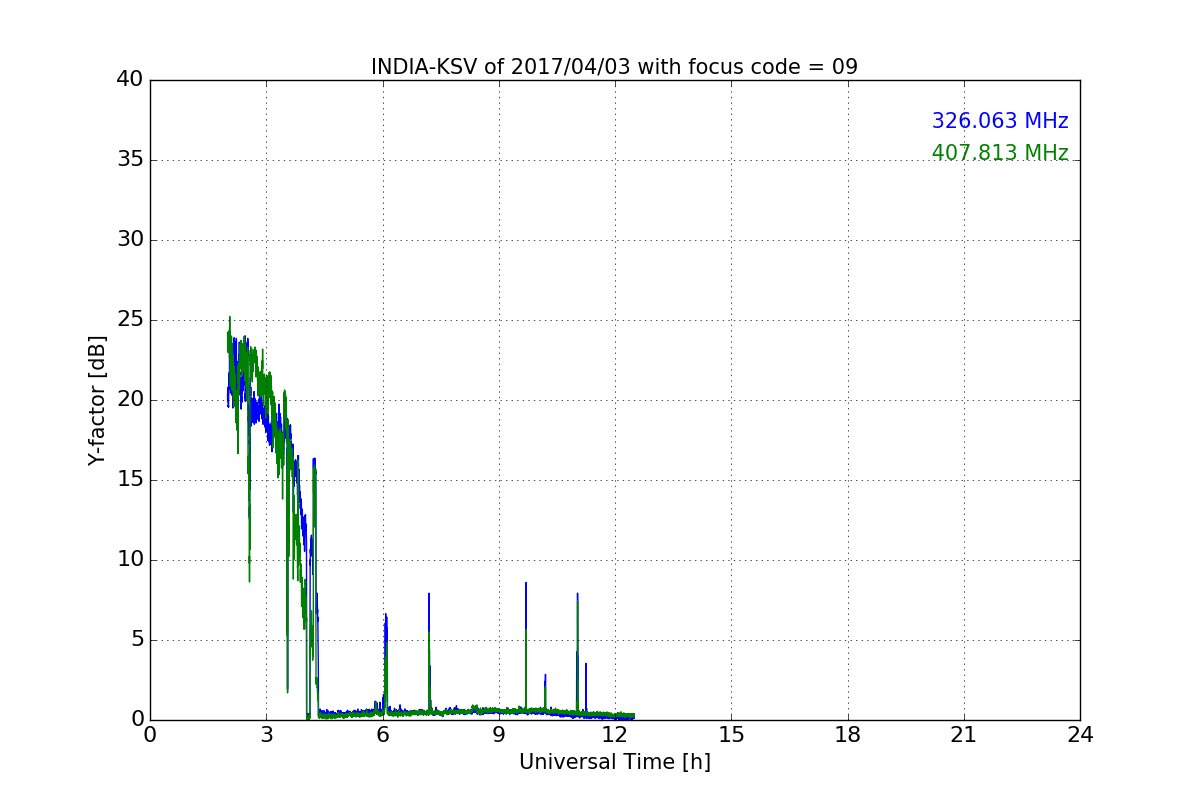
Task: Select the '407.813 MHz' legend label
Action: click(1000, 153)
